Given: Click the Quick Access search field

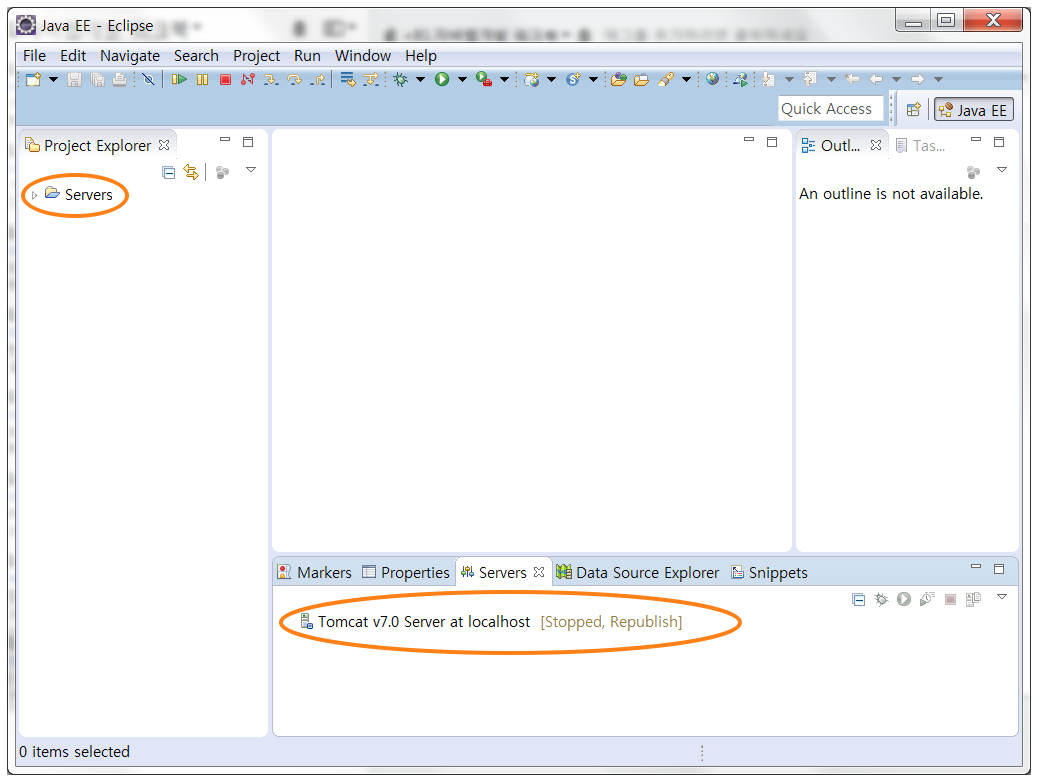Looking at the screenshot, I should 831,108.
